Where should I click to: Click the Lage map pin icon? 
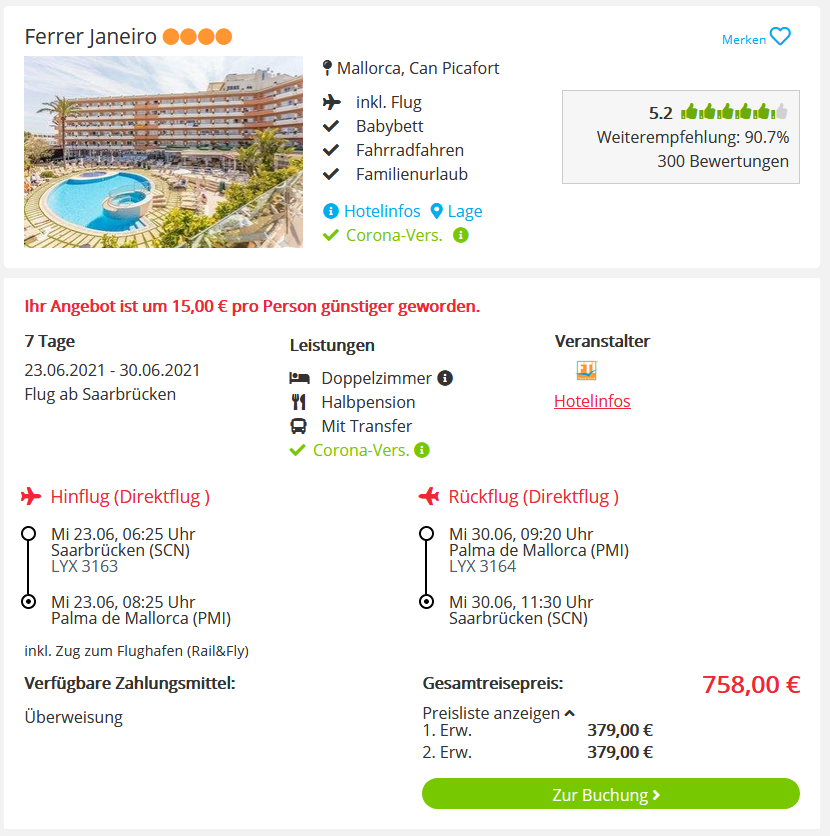pos(436,211)
